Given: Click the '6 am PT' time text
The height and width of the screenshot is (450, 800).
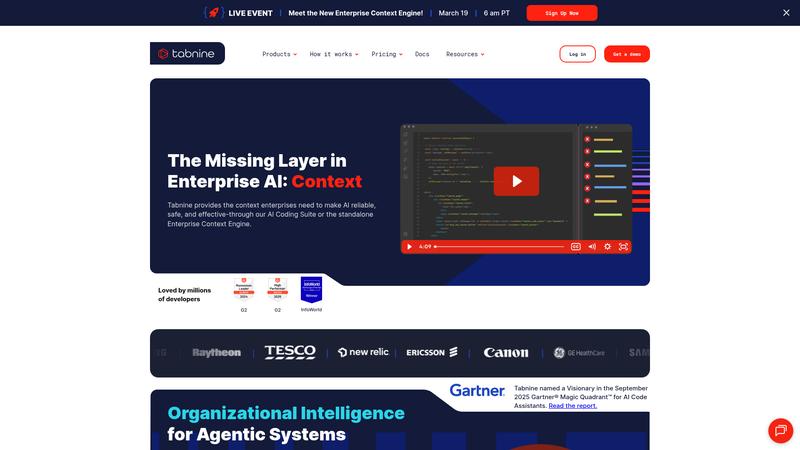Looking at the screenshot, I should [496, 13].
